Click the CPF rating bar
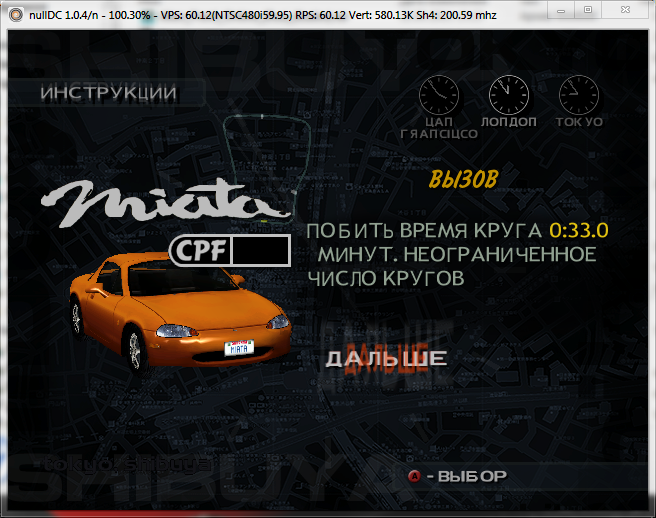 coord(230,251)
